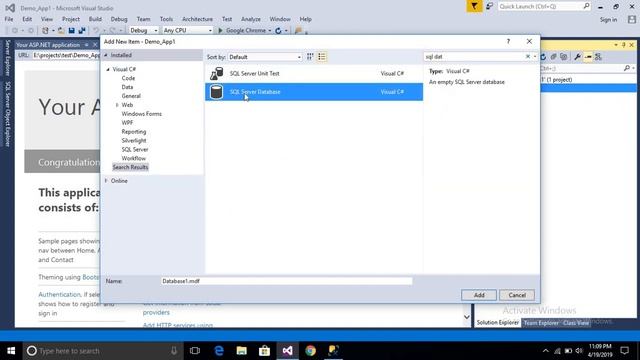Image resolution: width=640 pixels, height=360 pixels.
Task: Select the SQL Server Unit Test template
Action: 314,73
